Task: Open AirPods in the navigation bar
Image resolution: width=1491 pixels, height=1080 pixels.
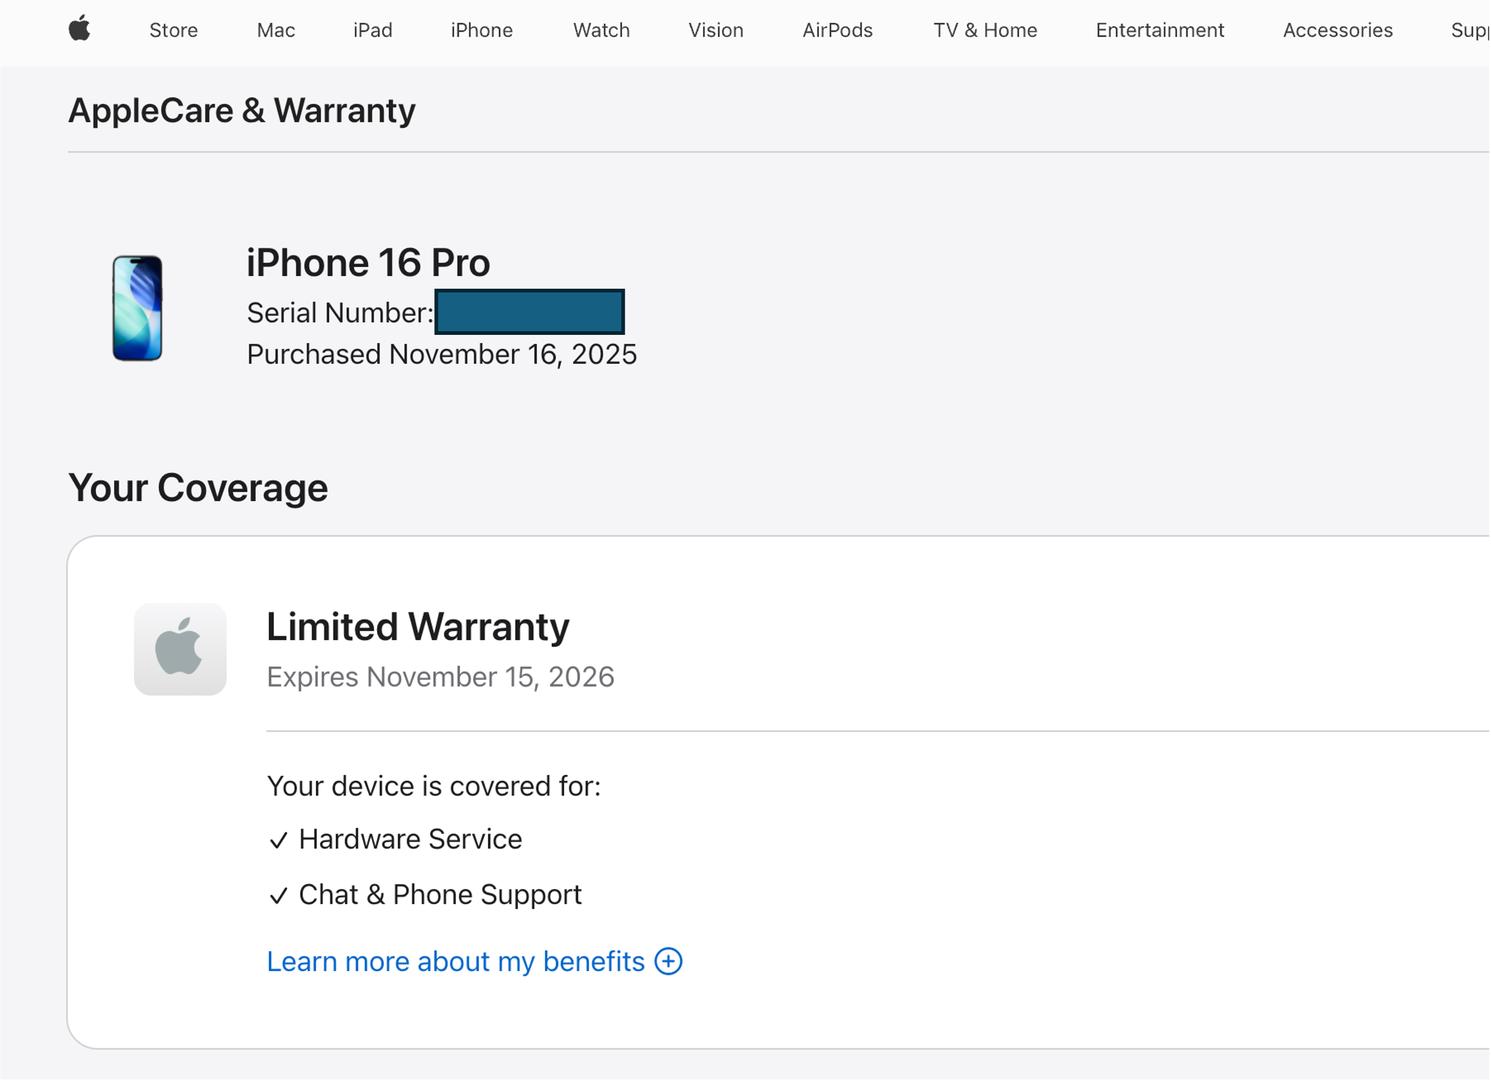Action: click(837, 30)
